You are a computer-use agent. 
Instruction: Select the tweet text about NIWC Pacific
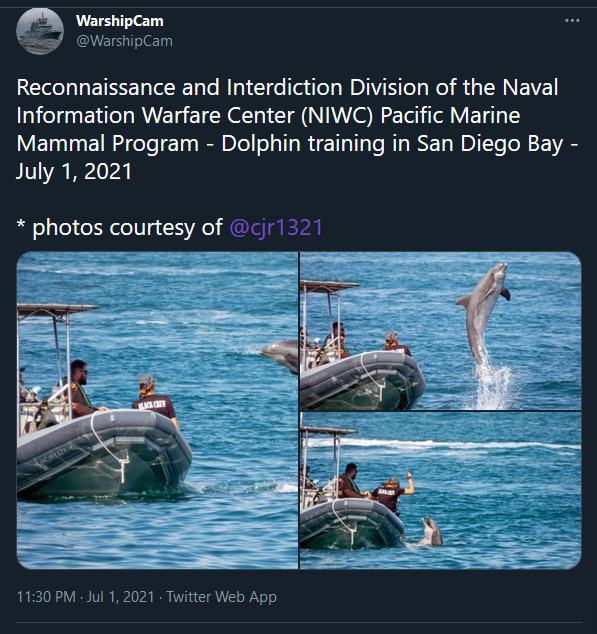pyautogui.click(x=297, y=129)
